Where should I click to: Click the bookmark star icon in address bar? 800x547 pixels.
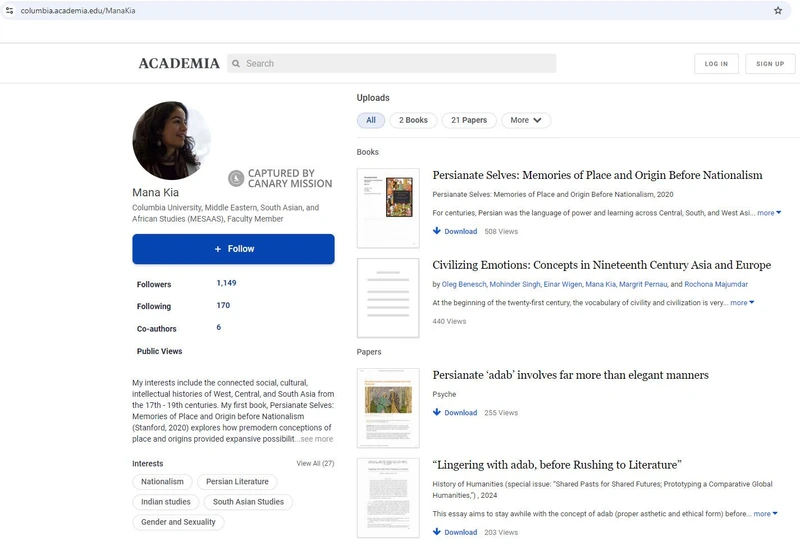(x=778, y=10)
